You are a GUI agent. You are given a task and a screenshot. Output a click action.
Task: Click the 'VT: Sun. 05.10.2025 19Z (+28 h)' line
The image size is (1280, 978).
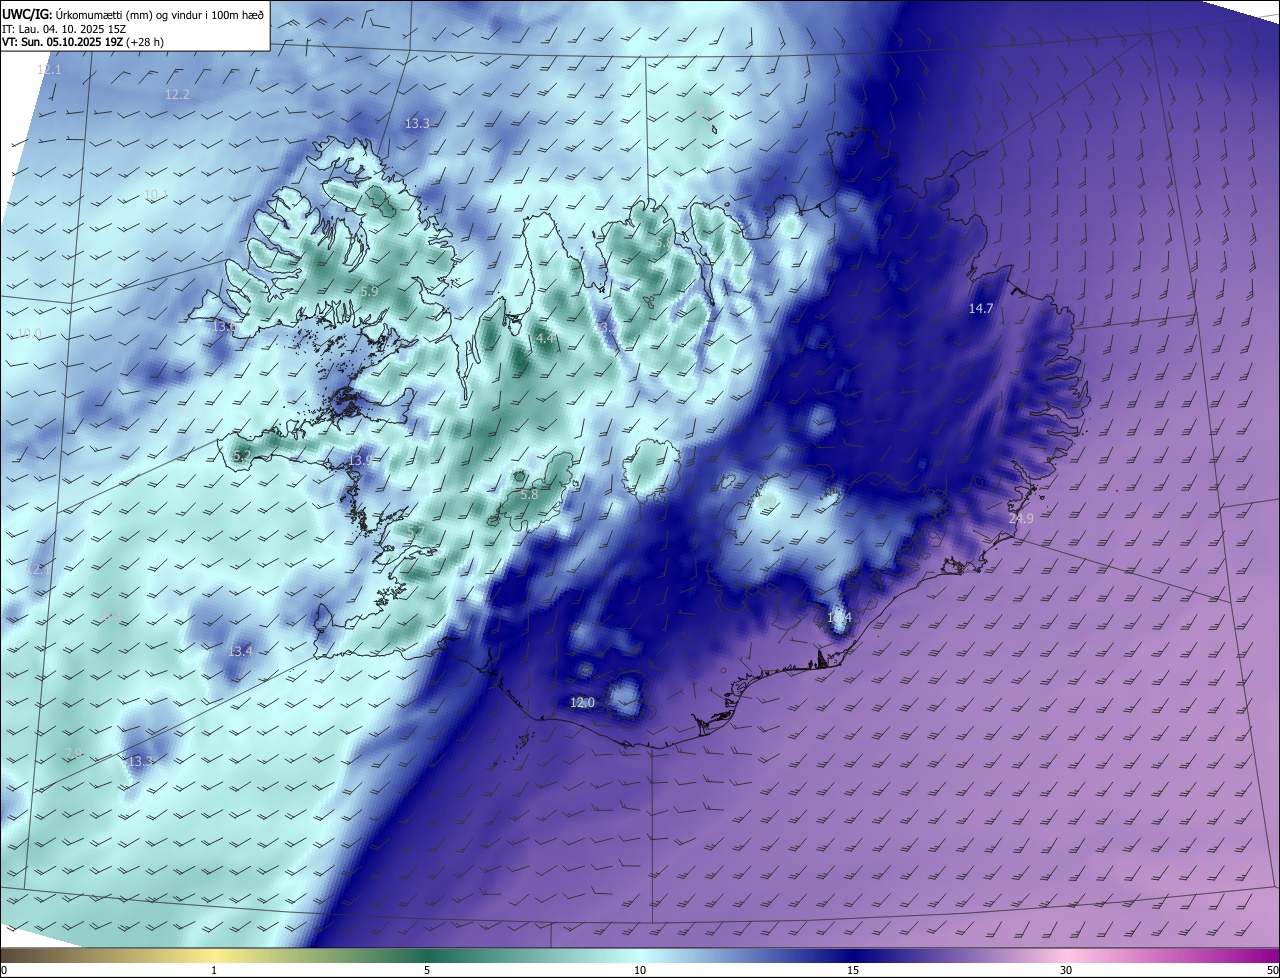click(x=83, y=42)
